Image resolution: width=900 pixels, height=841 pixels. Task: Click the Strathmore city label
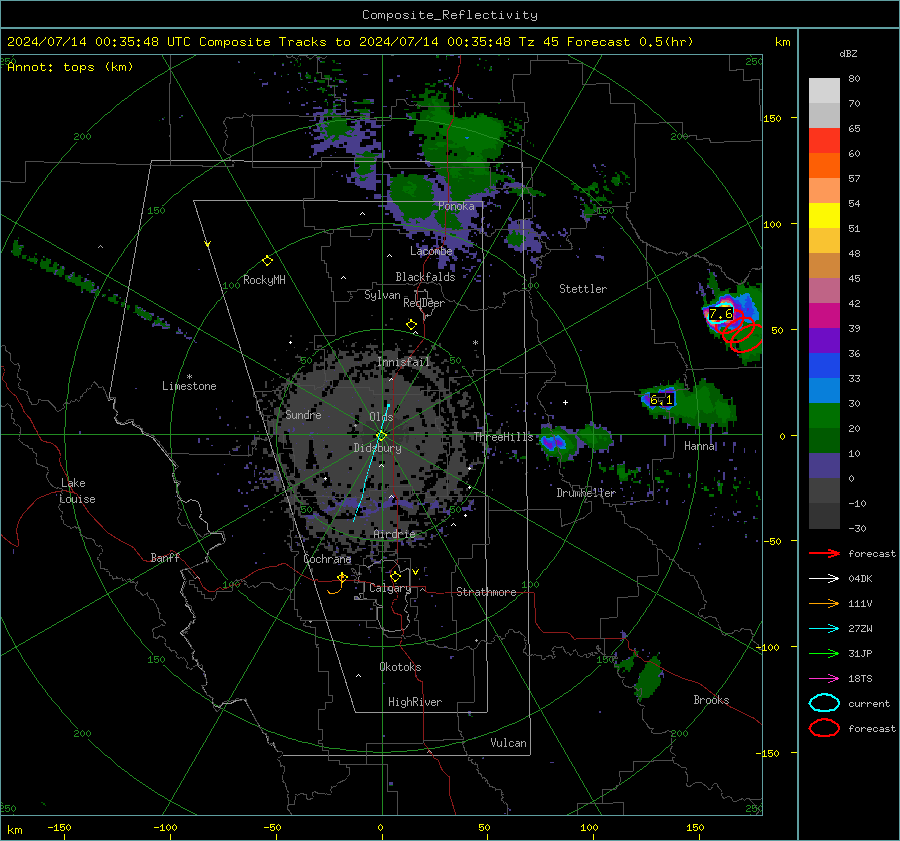[486, 592]
